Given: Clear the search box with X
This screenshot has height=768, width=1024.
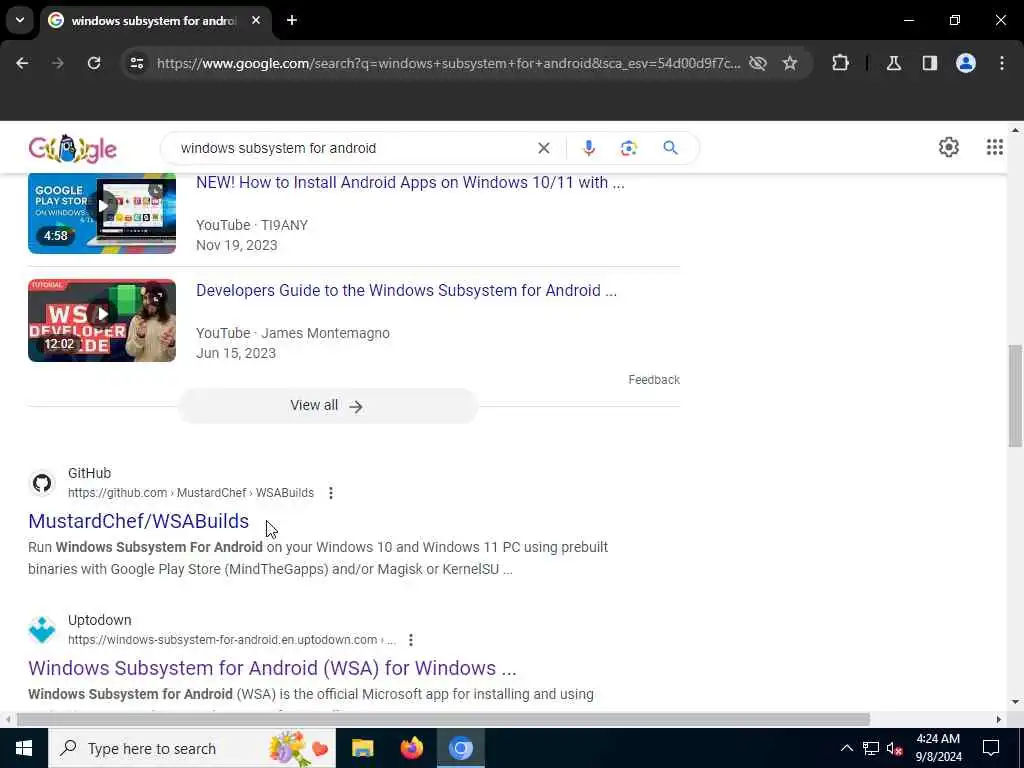Looking at the screenshot, I should point(543,148).
